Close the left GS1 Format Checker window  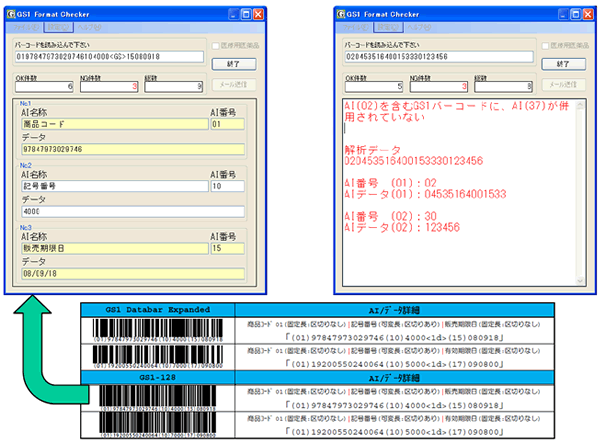pyautogui.click(x=259, y=15)
